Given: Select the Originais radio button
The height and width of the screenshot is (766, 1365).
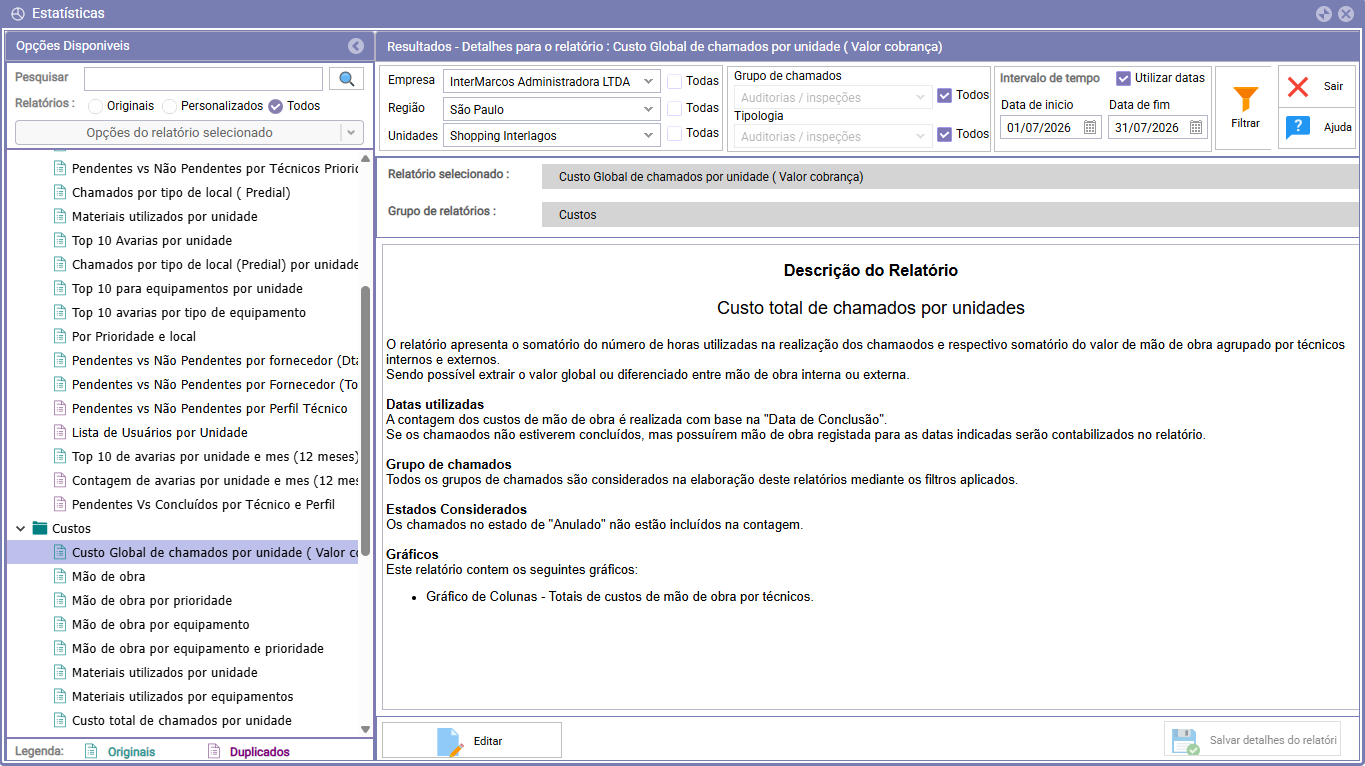Looking at the screenshot, I should click(96, 106).
